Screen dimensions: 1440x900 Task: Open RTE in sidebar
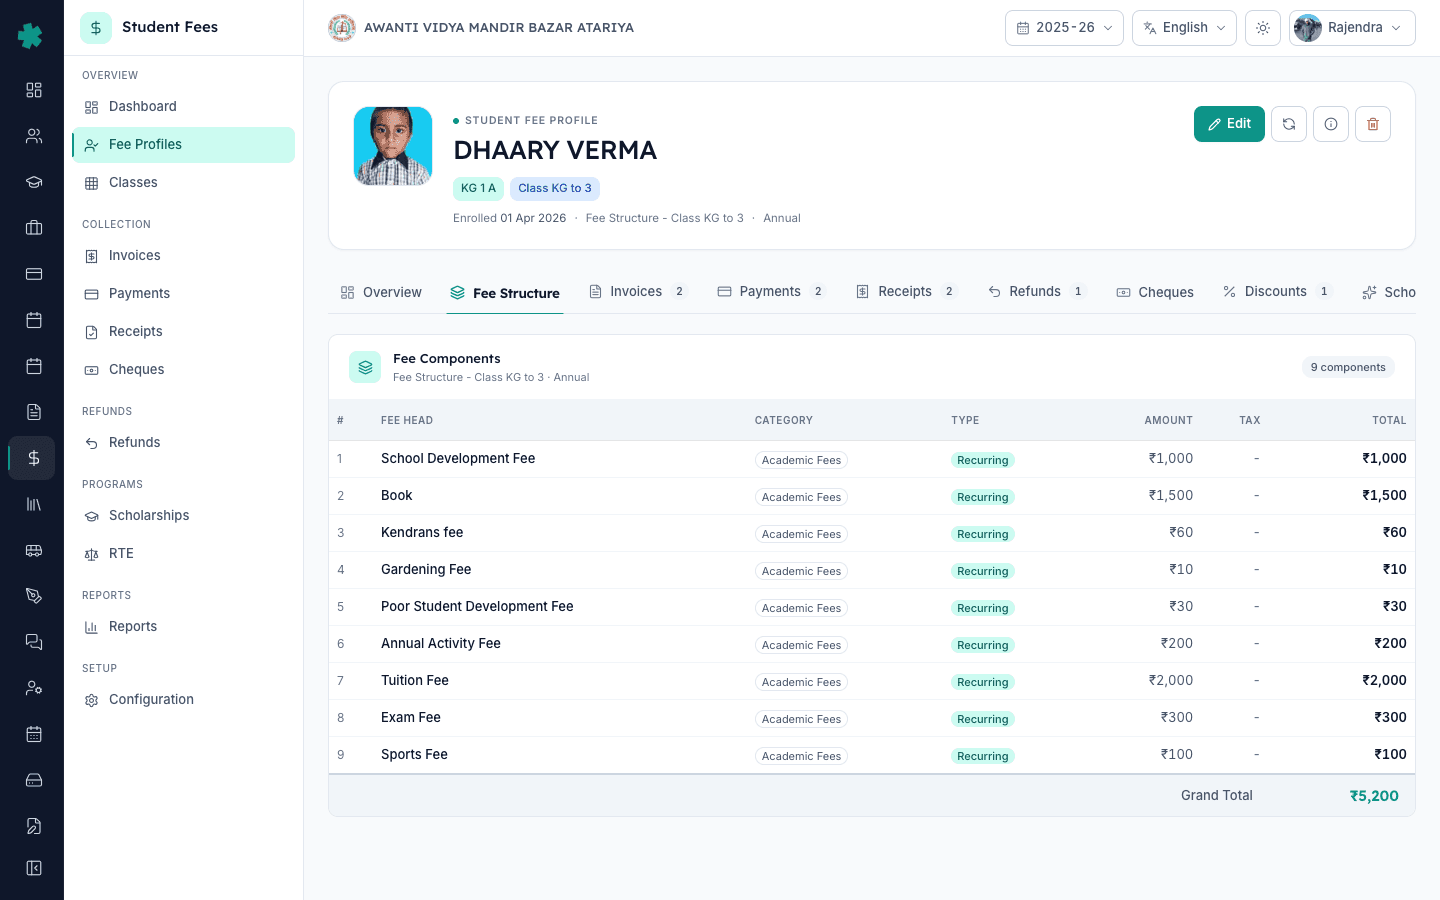pos(183,554)
